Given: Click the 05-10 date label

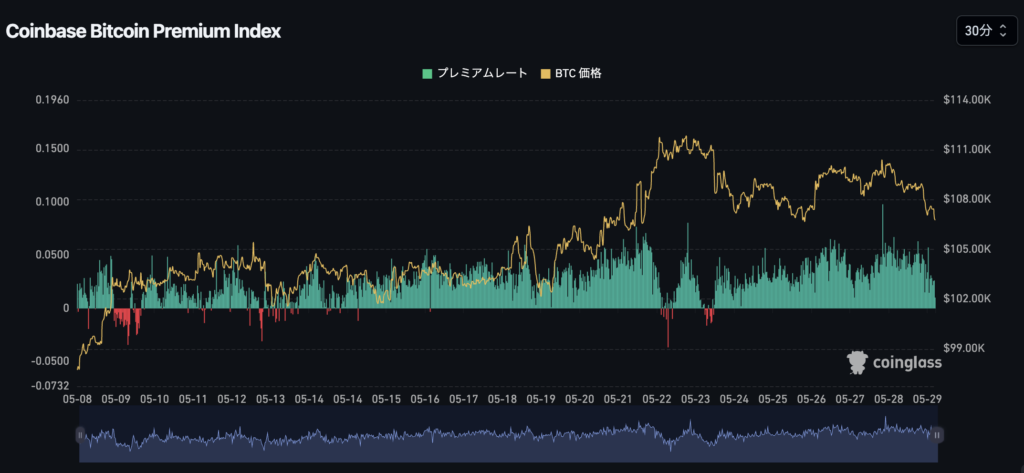Looking at the screenshot, I should tap(155, 398).
